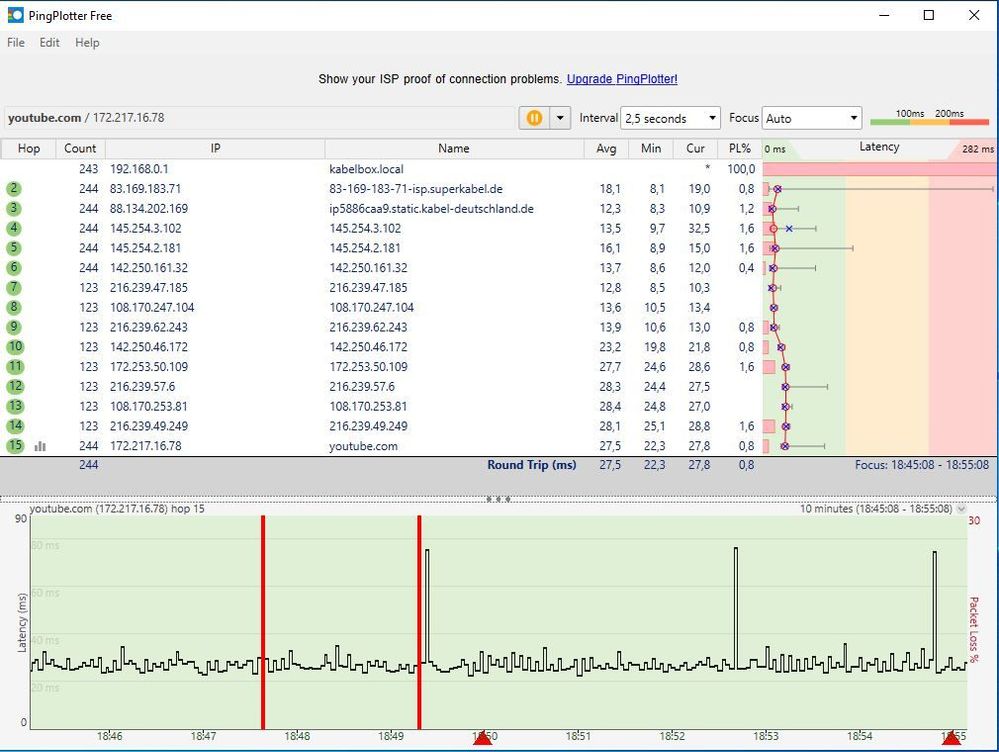The height and width of the screenshot is (752, 999).
Task: Click the red triangle marker near 18:55
Action: tap(951, 738)
